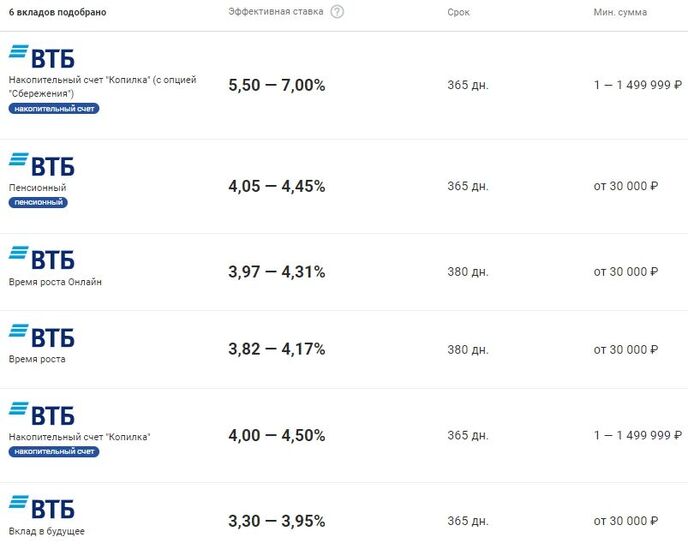Open the Вклад в будущее deposit
The height and width of the screenshot is (555, 688).
tap(47, 531)
